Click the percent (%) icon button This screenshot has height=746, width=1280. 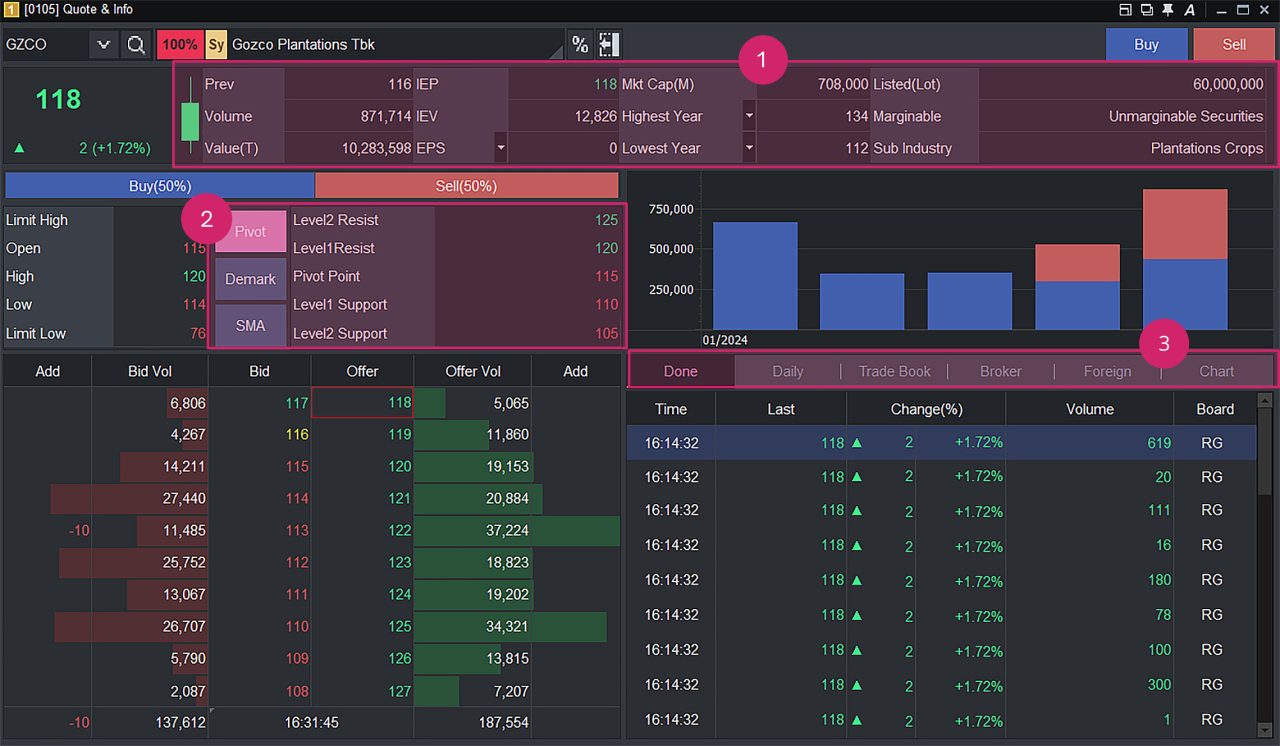(580, 45)
